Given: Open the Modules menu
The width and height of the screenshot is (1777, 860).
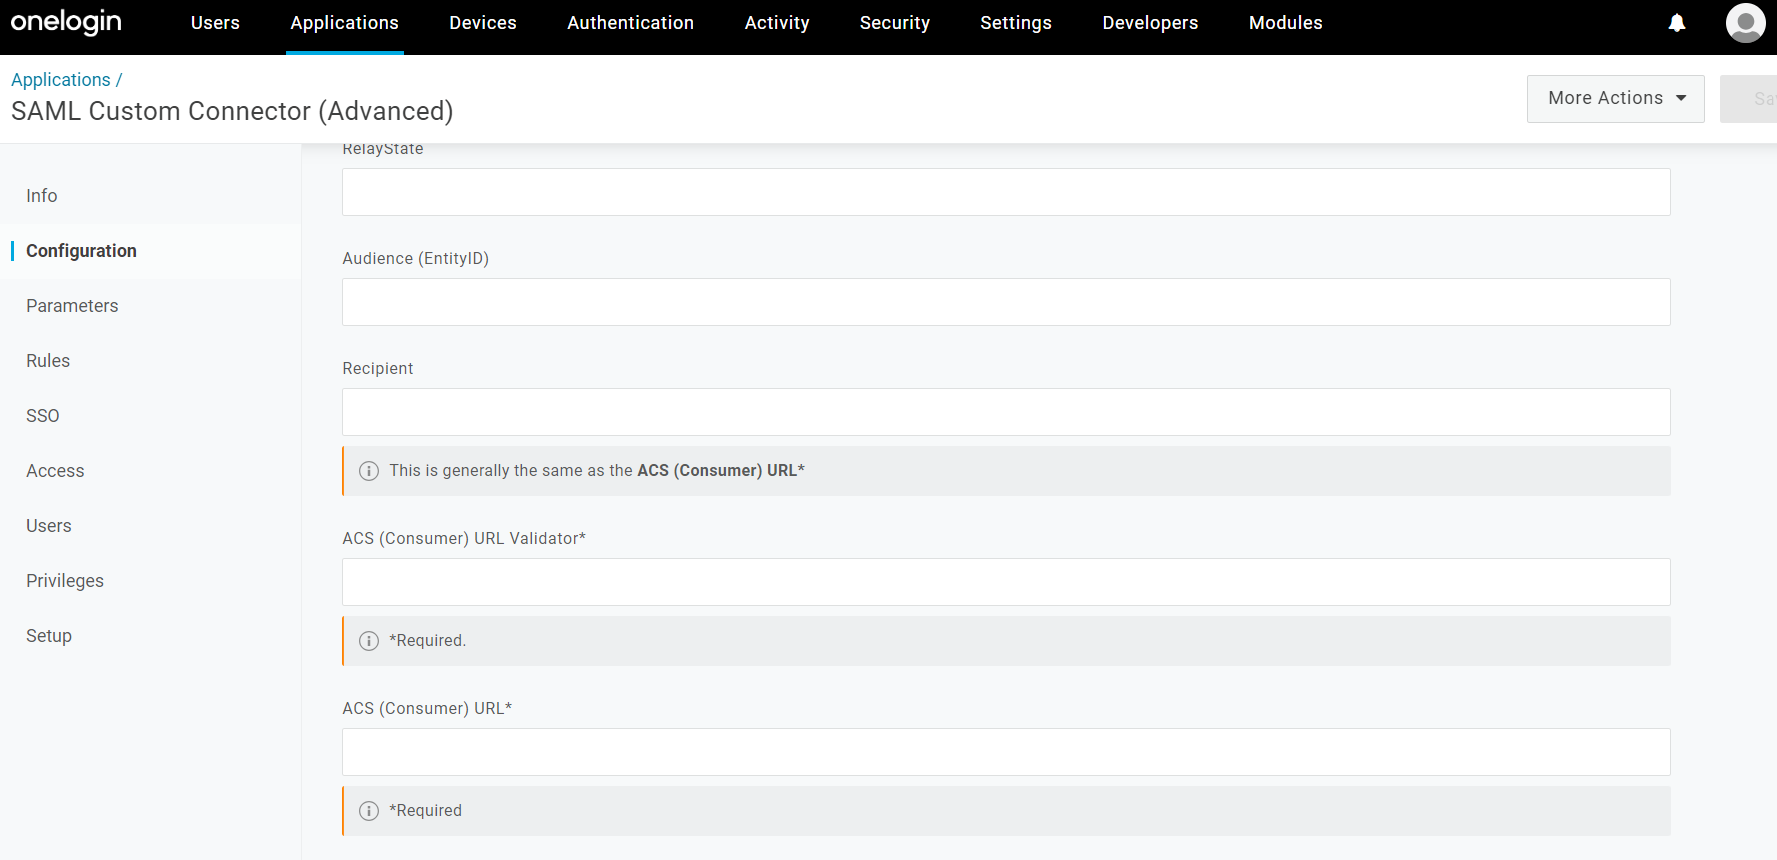Looking at the screenshot, I should click(x=1286, y=23).
